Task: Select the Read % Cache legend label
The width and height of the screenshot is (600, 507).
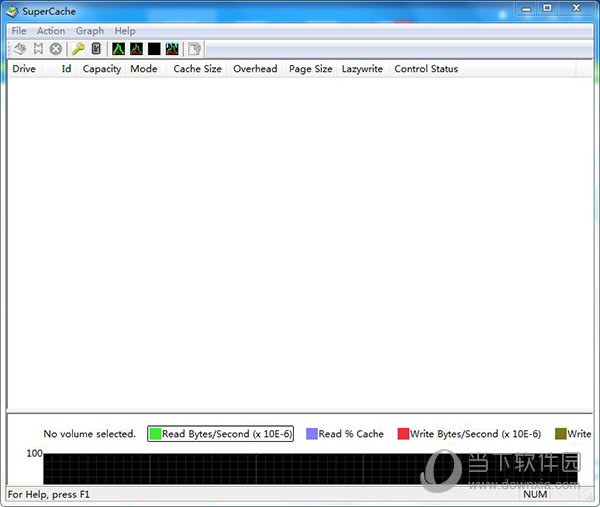Action: click(x=351, y=434)
